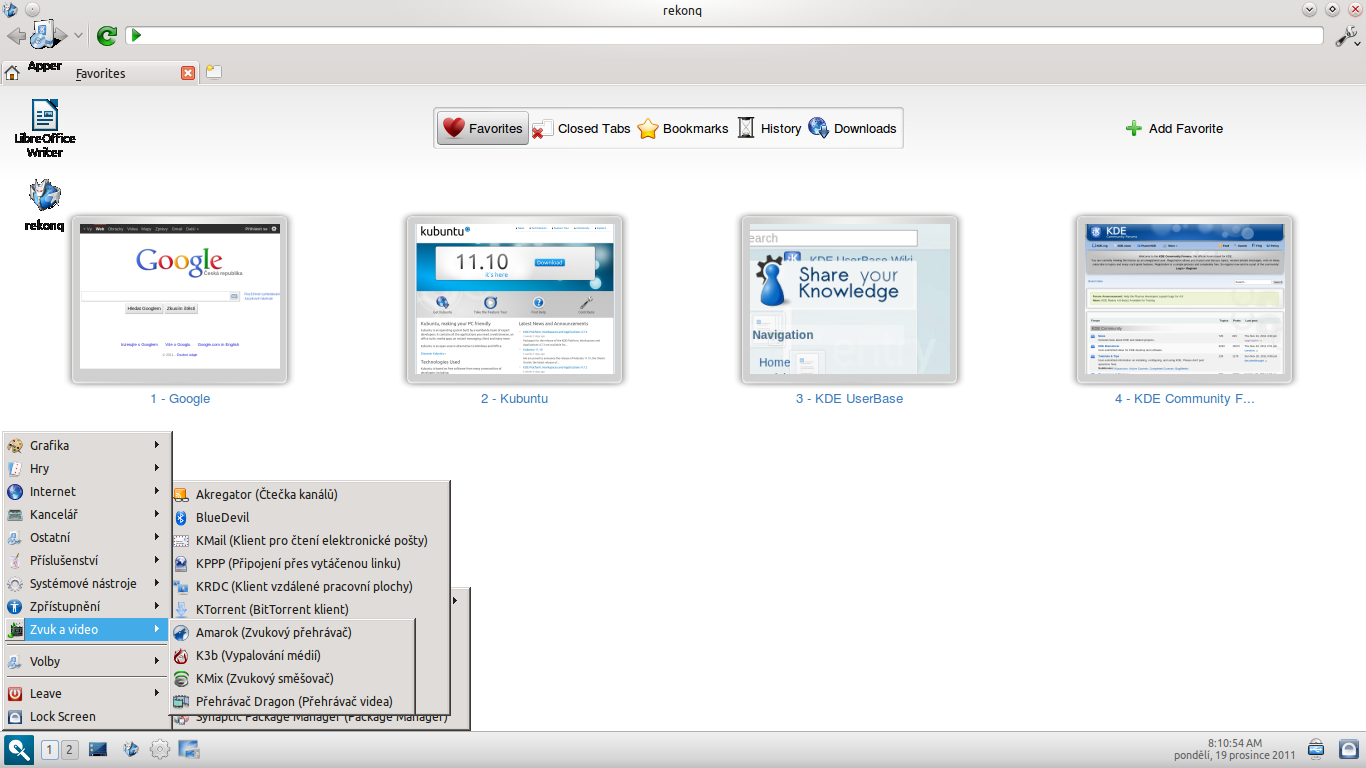Expand the Hry games submenu
Screen dimensions: 1366x768
point(87,468)
